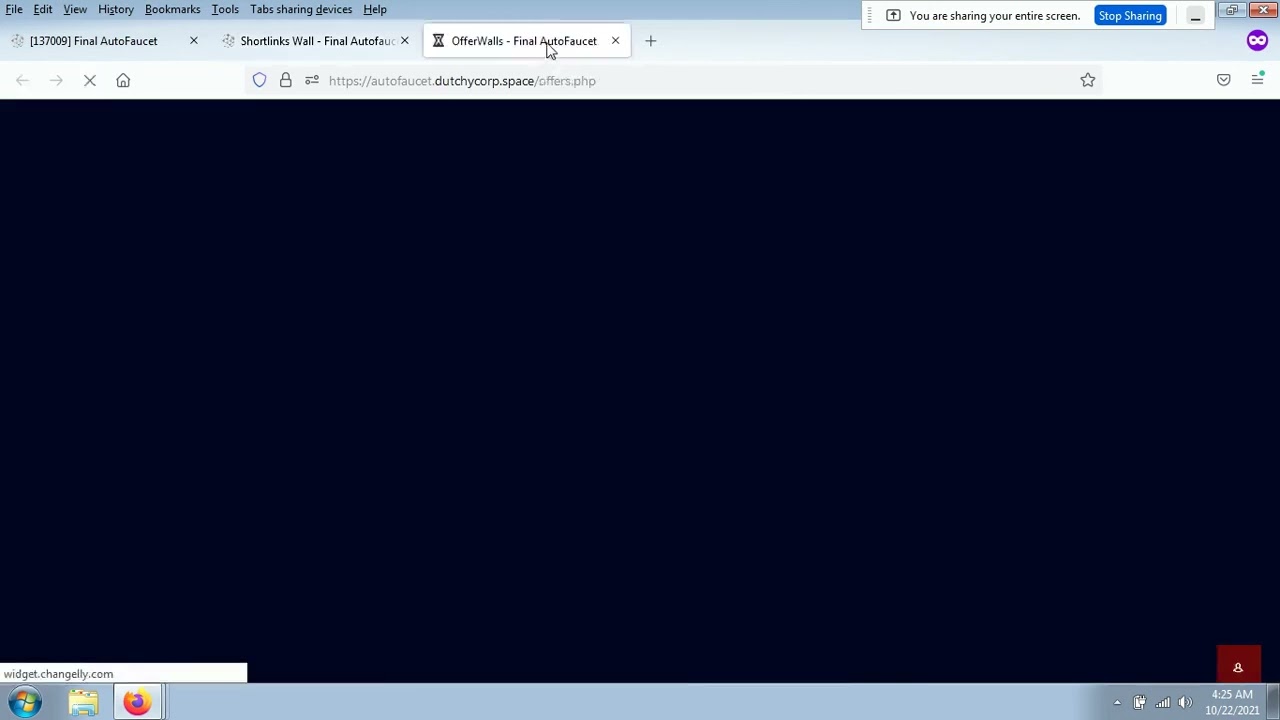Image resolution: width=1280 pixels, height=720 pixels.
Task: Open Tabs sharing devices menu
Action: 301,9
